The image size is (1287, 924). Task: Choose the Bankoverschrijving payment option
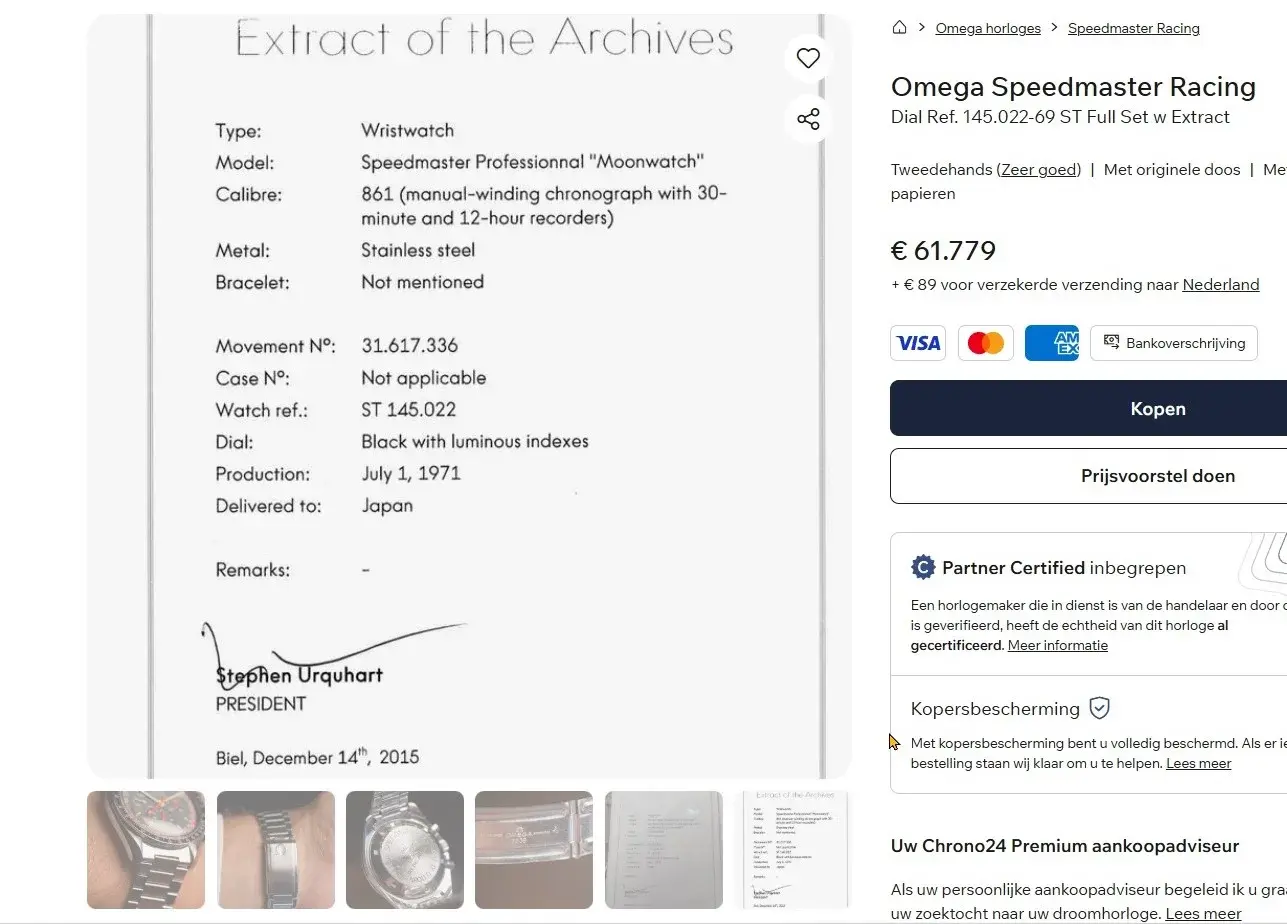1174,343
